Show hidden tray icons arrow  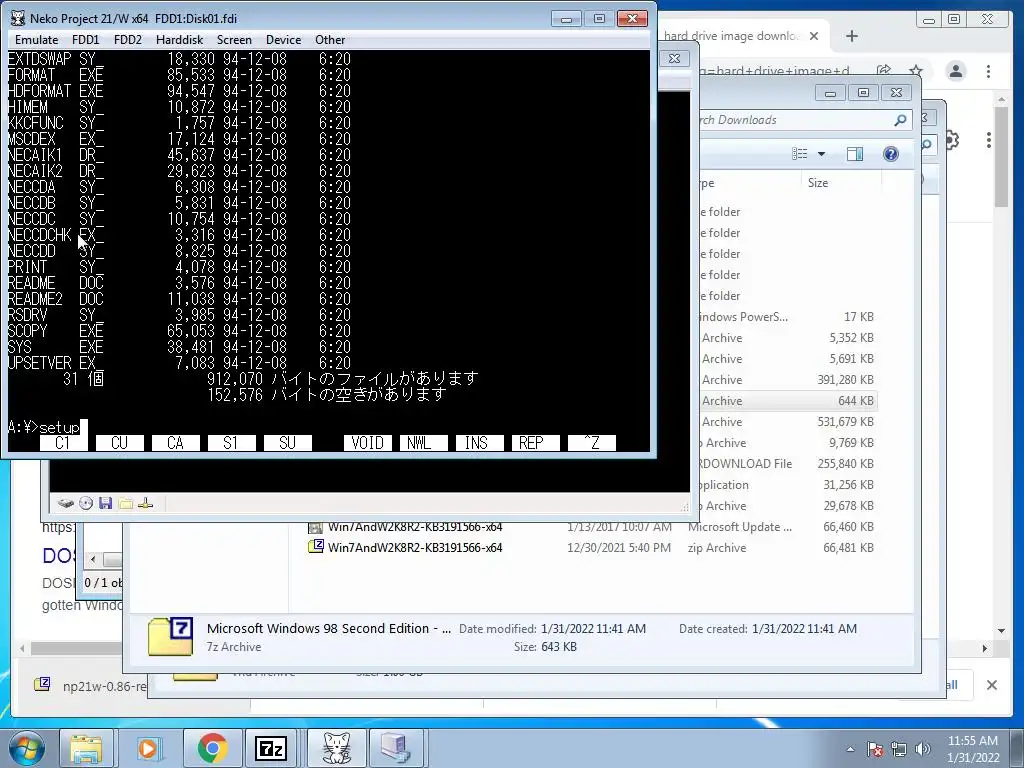pos(850,749)
